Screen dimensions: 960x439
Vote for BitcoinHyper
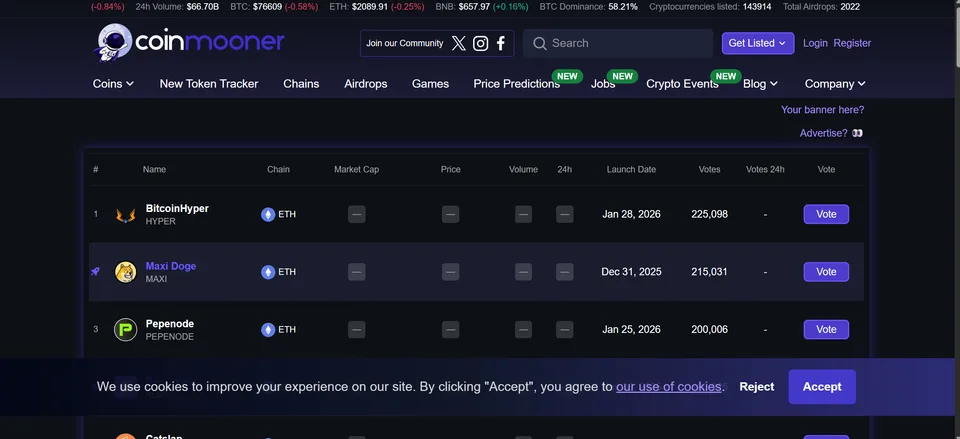click(x=826, y=214)
